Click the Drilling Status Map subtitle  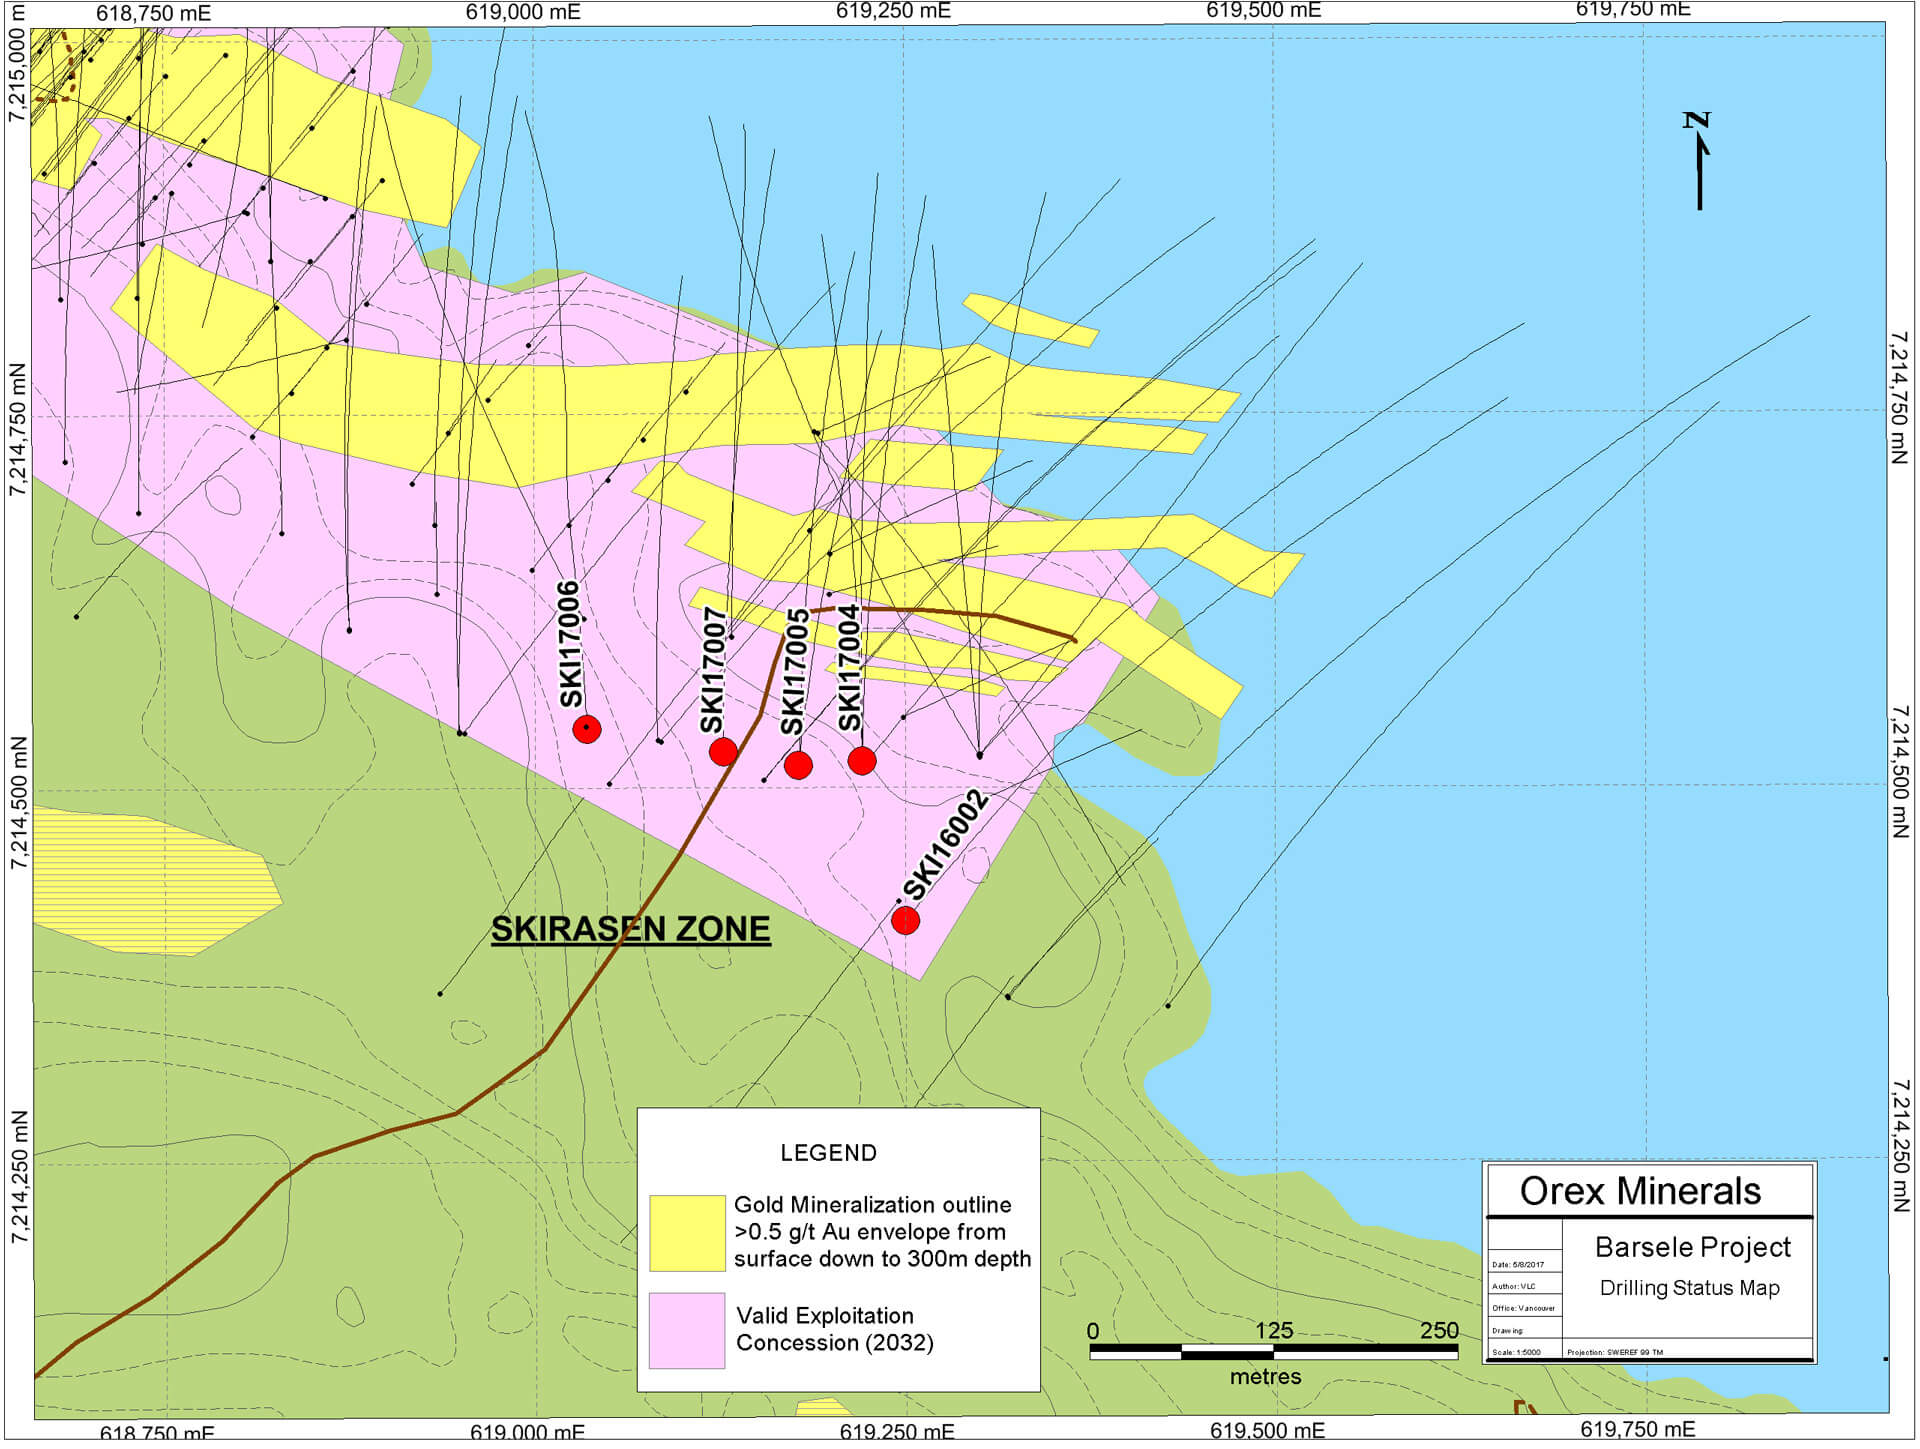[1689, 1288]
